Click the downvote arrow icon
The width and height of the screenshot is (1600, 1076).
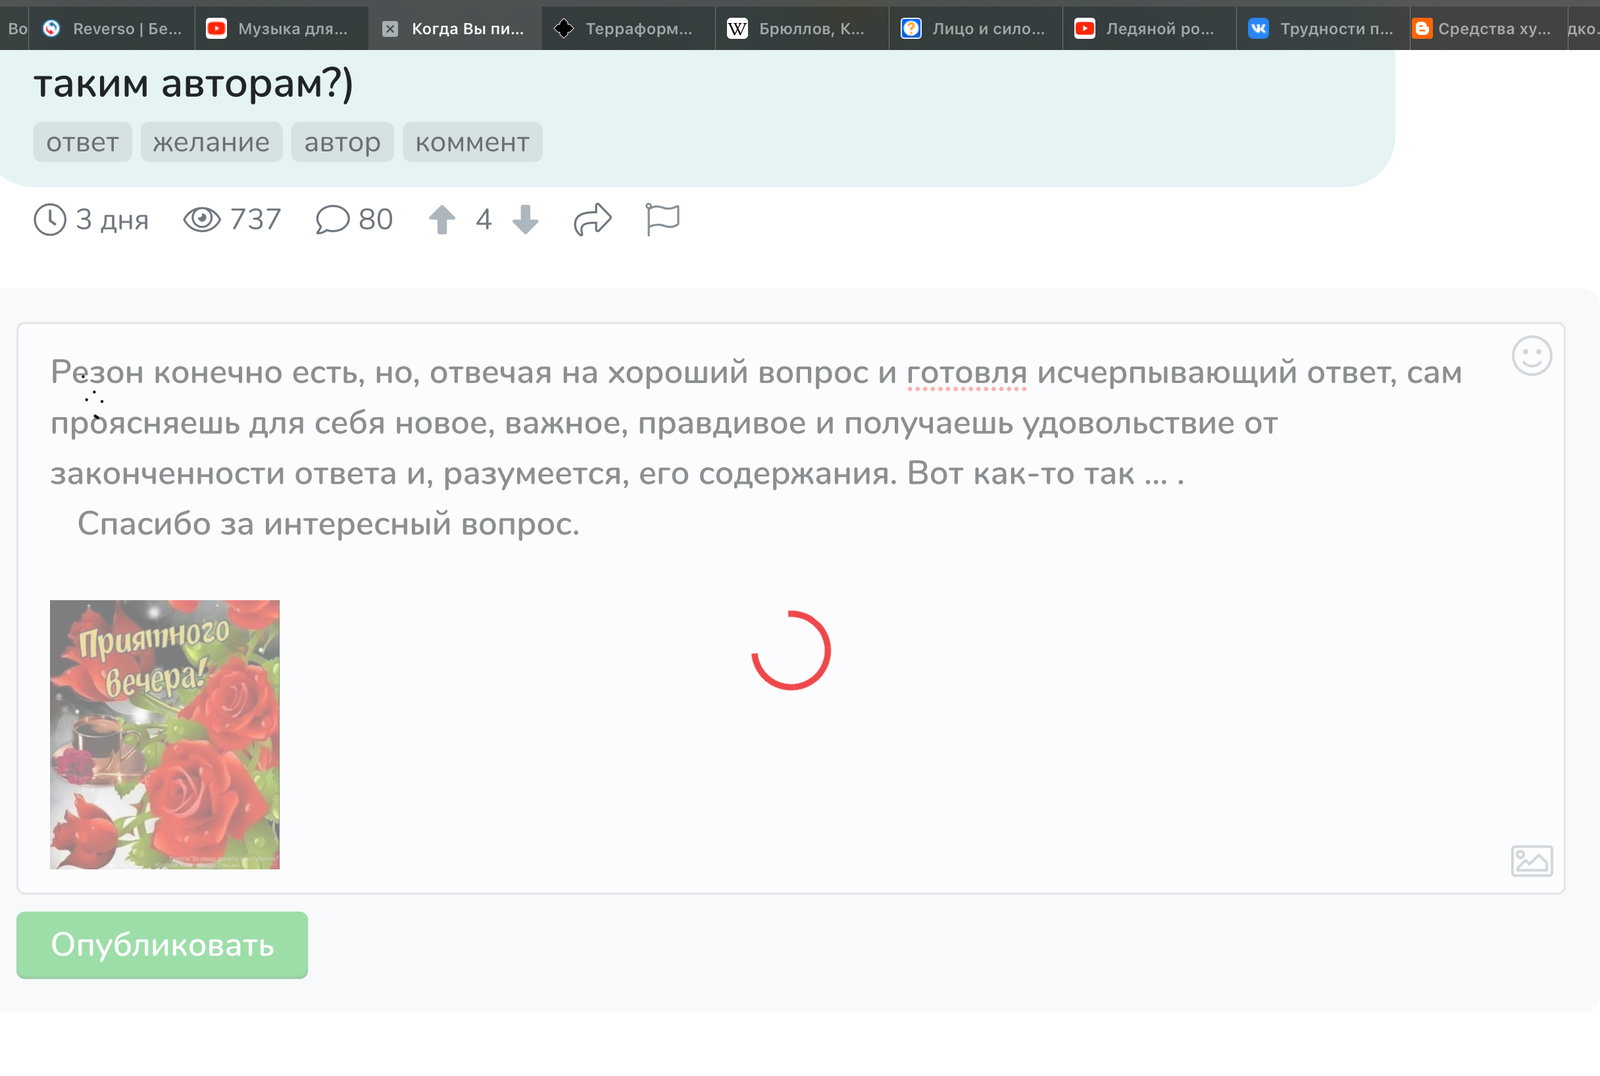tap(525, 219)
